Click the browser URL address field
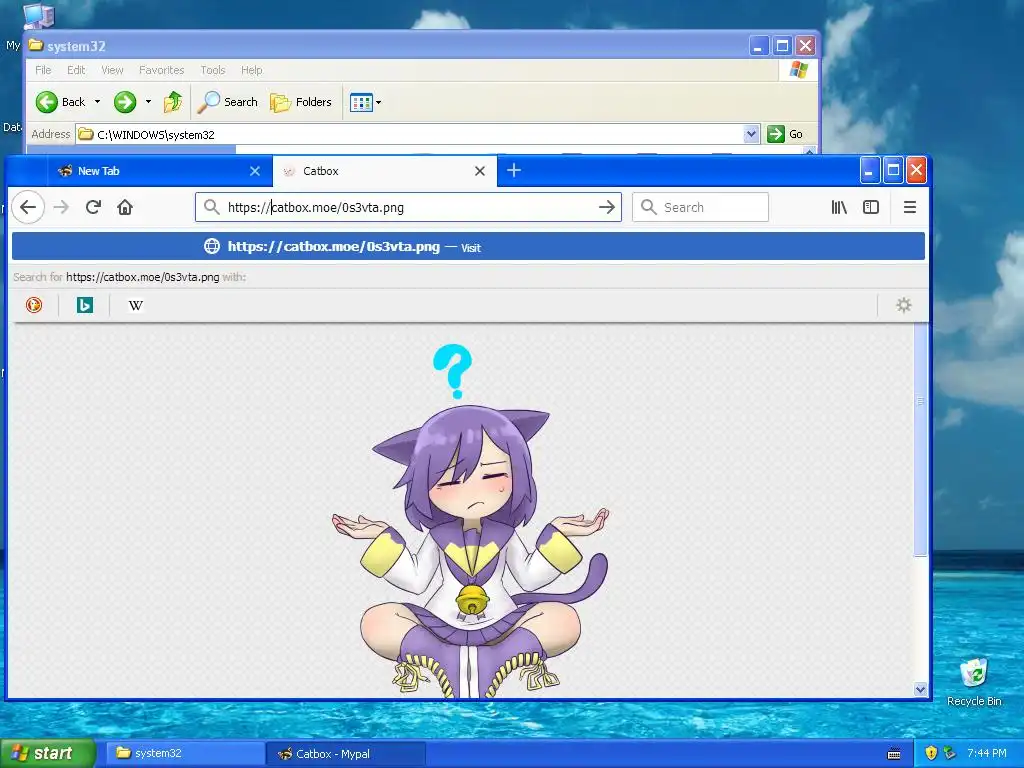The image size is (1024, 768). (408, 207)
